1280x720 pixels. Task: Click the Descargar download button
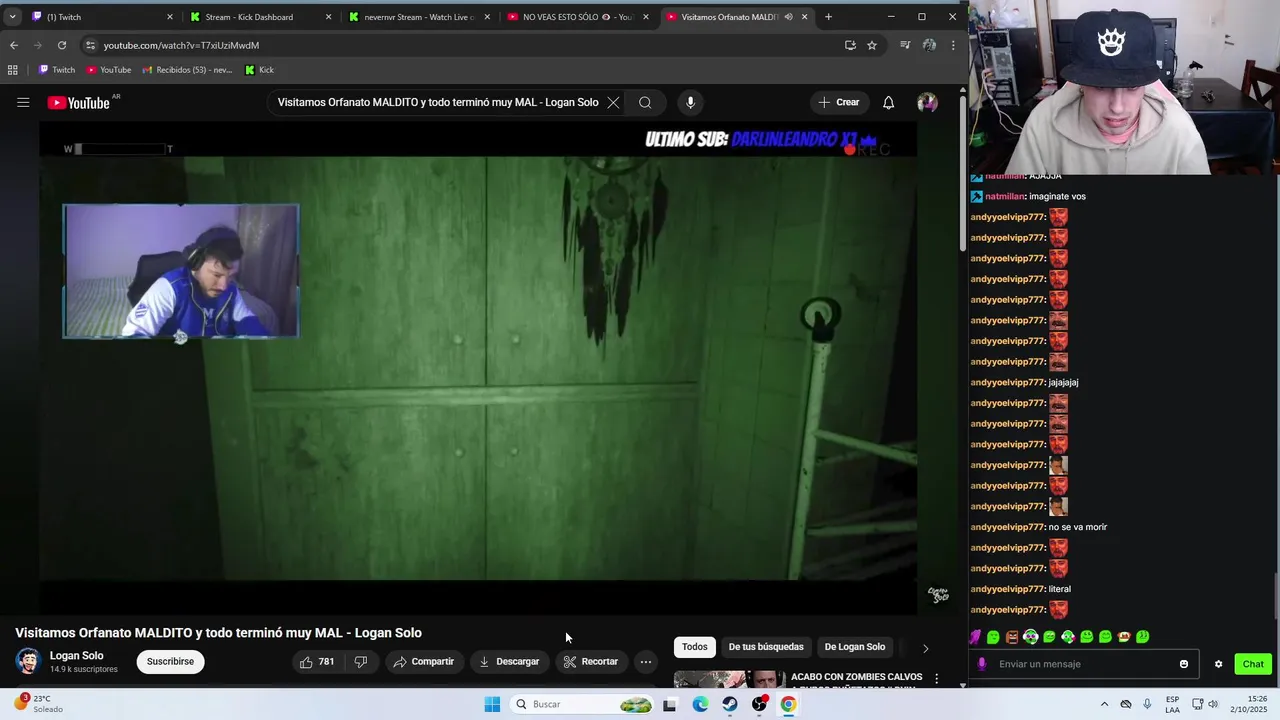508,662
